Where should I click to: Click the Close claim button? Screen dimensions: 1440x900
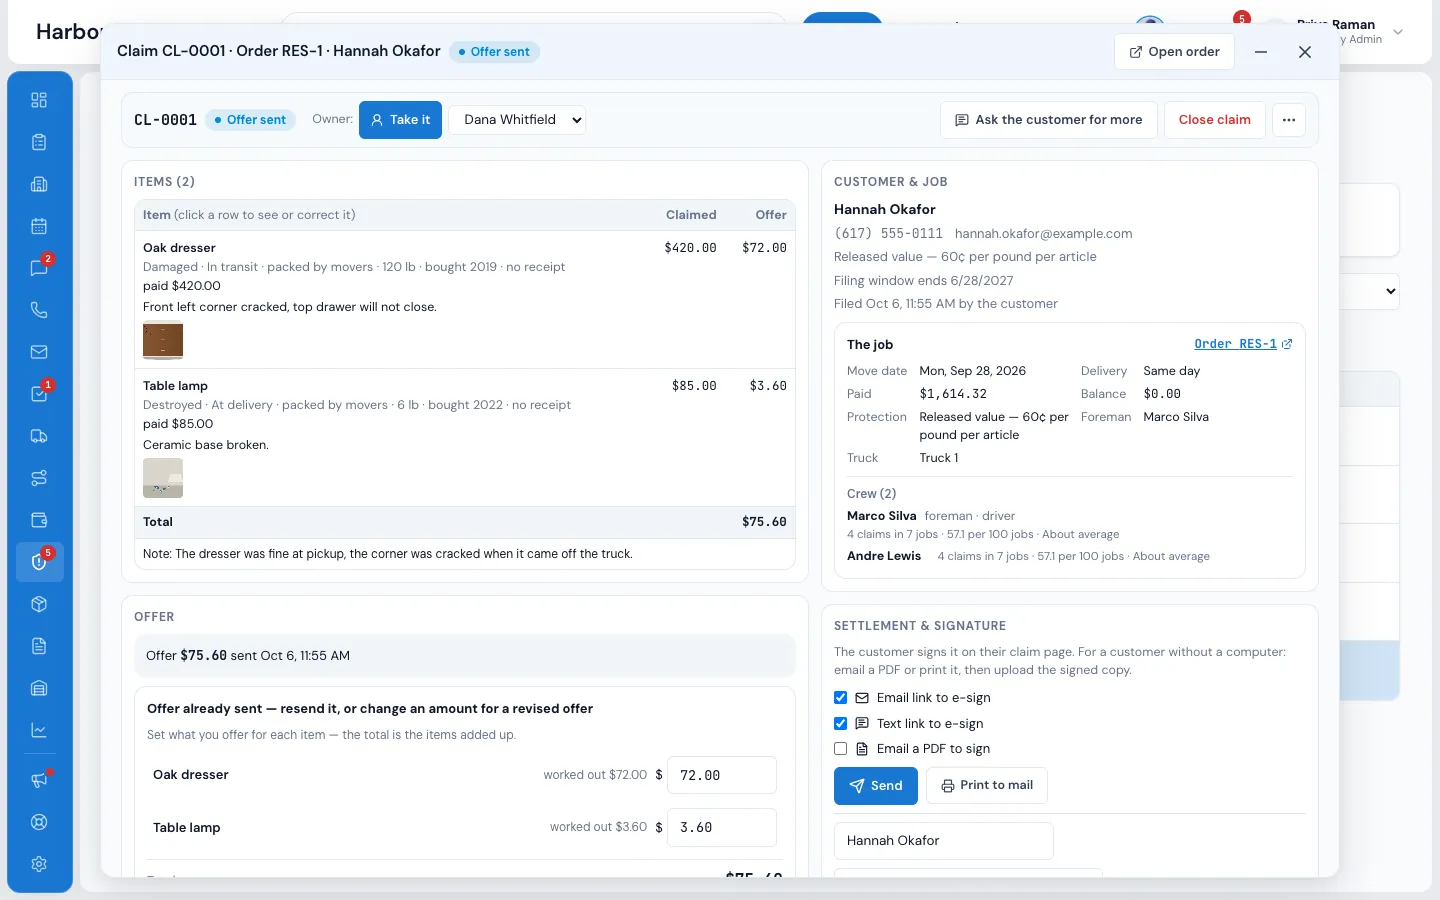1214,120
